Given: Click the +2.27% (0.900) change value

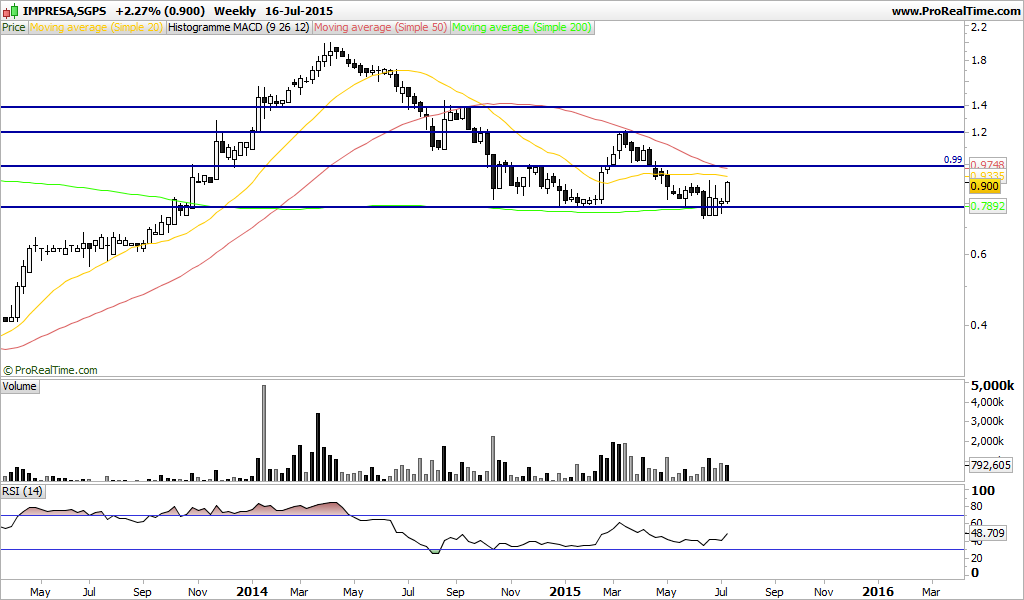Looking at the screenshot, I should [159, 11].
